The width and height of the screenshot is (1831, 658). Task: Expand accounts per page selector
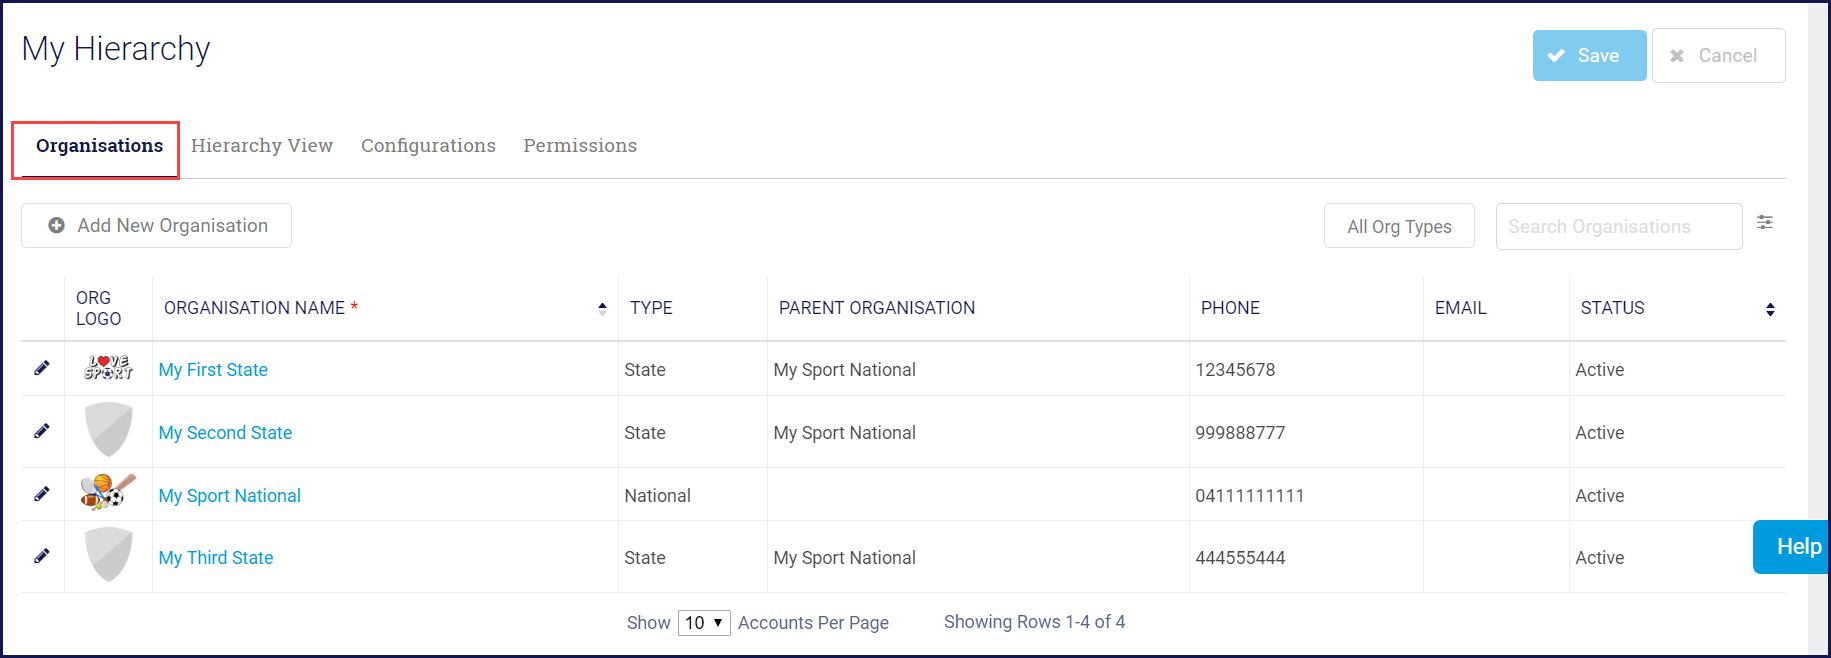pos(704,623)
